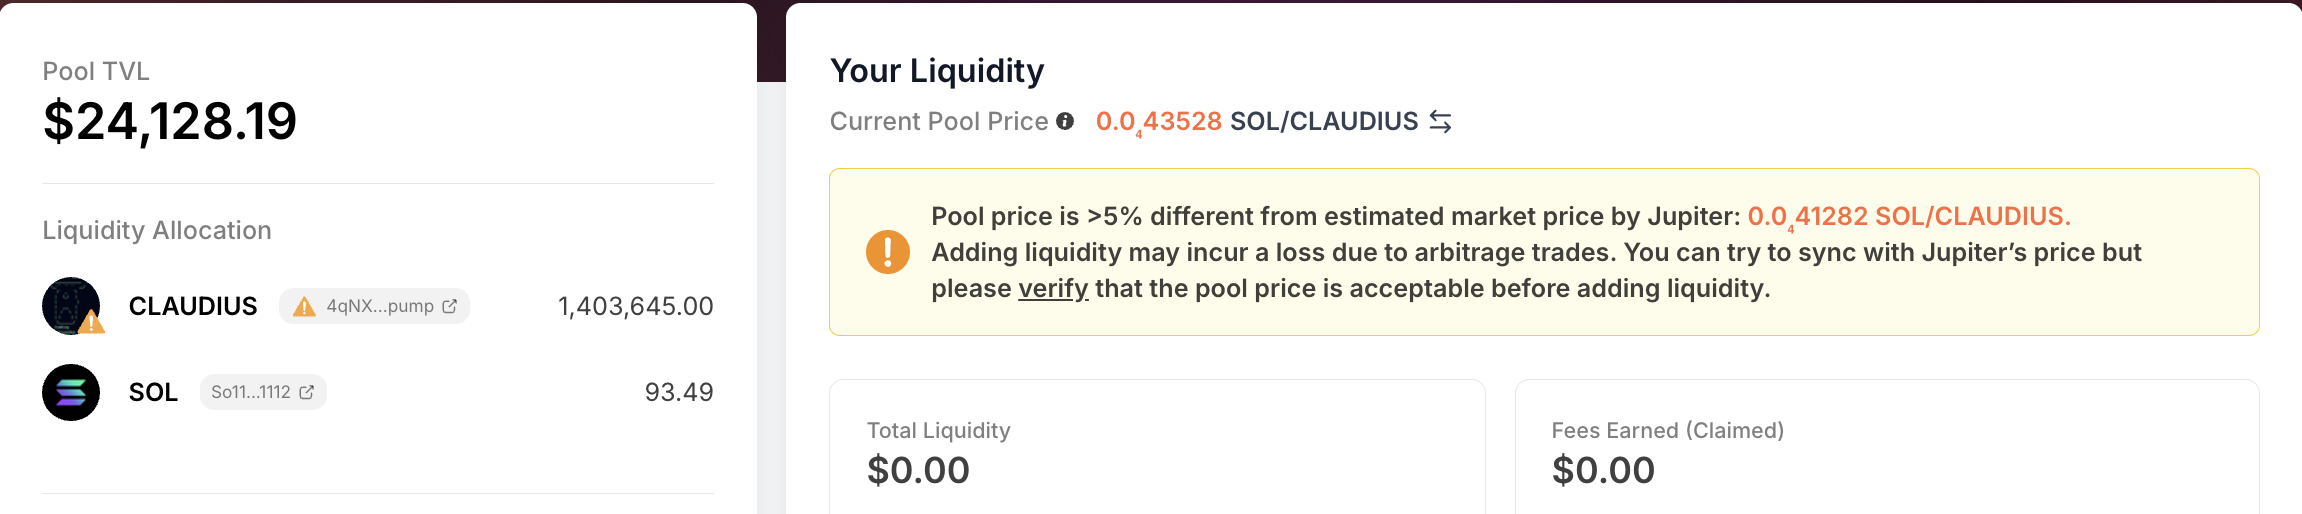Open external link icon in 4qNX...pump chip
2302x514 pixels.
click(x=450, y=306)
